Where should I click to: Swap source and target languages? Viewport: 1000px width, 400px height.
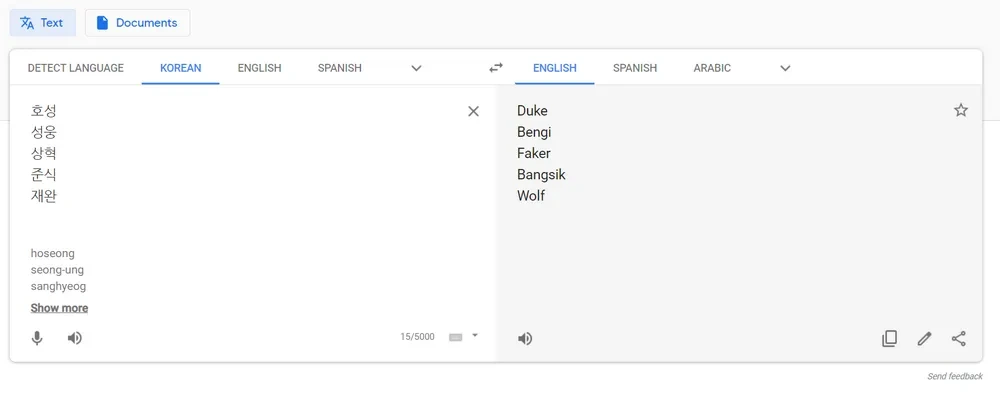496,68
